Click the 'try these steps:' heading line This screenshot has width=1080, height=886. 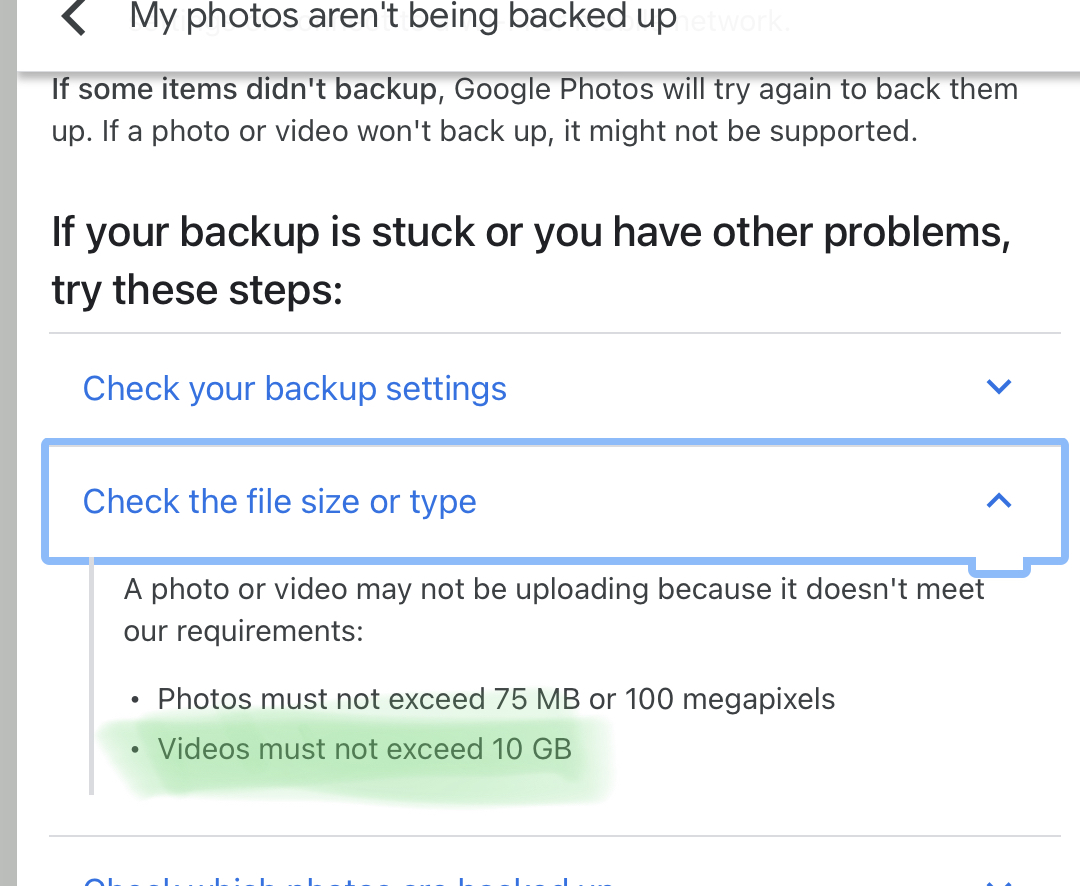197,290
